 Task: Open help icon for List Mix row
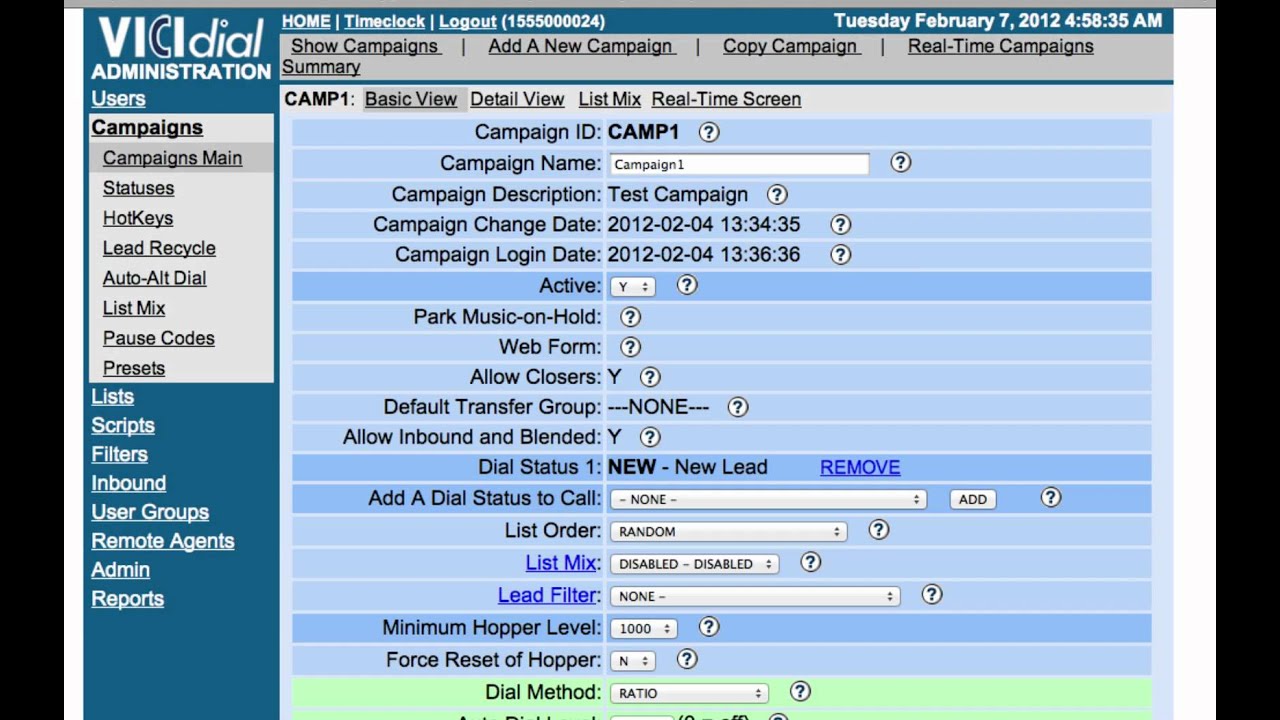click(811, 562)
